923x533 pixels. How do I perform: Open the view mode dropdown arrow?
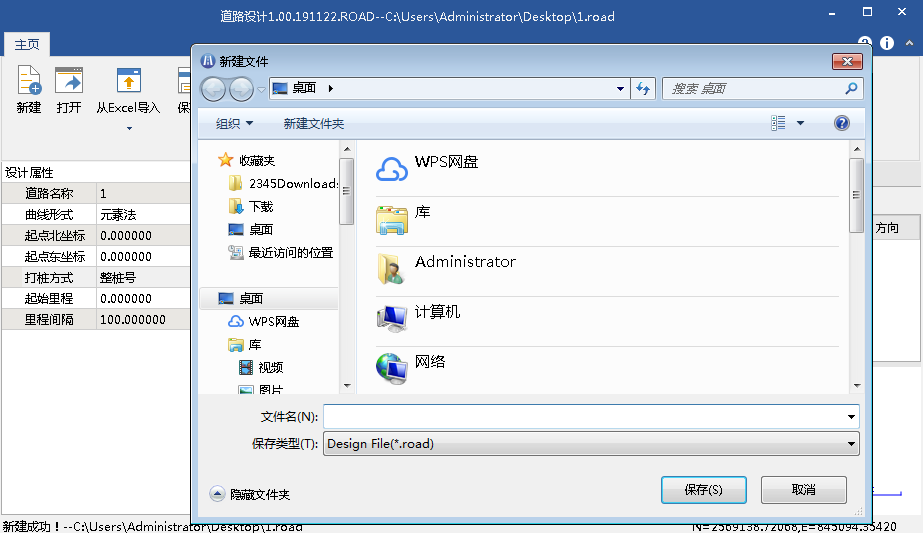(800, 123)
